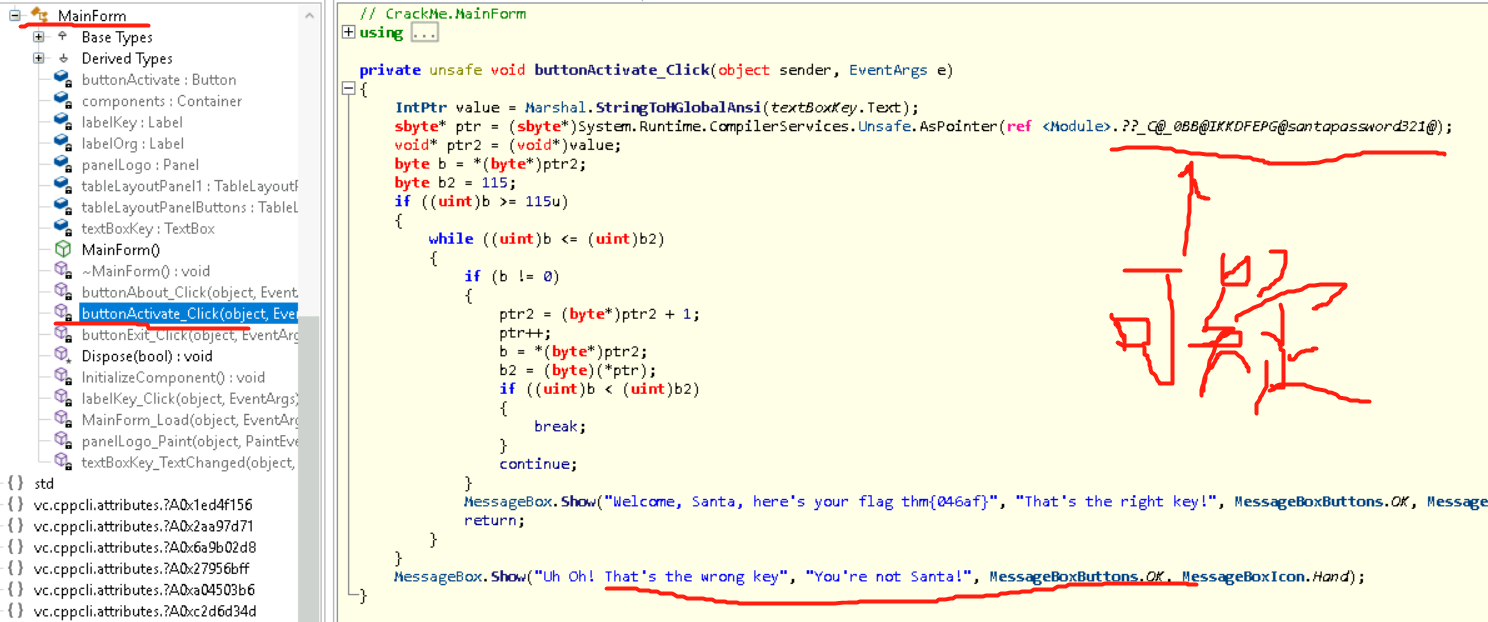
Task: Click the Base Types node icon
Action: (62, 37)
